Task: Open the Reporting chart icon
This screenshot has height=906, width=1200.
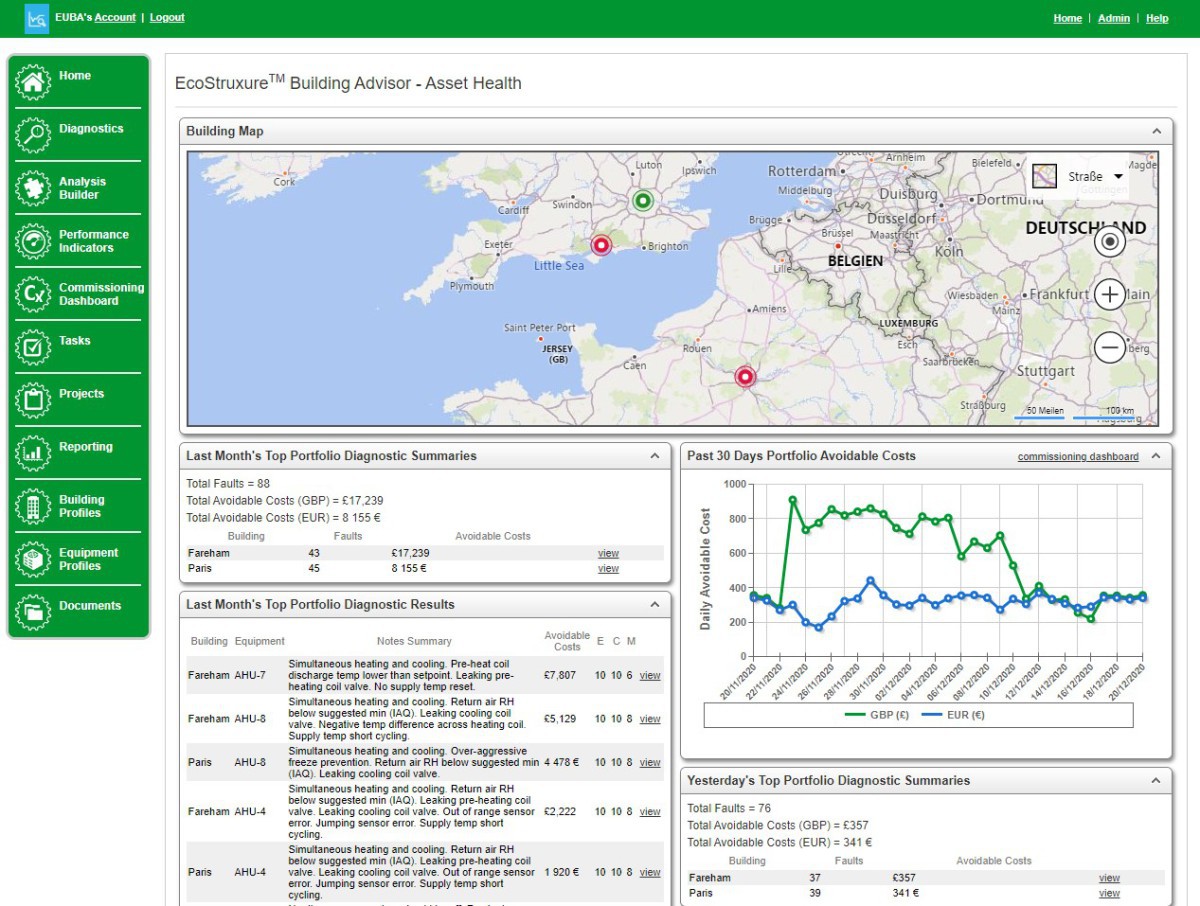Action: tap(34, 453)
